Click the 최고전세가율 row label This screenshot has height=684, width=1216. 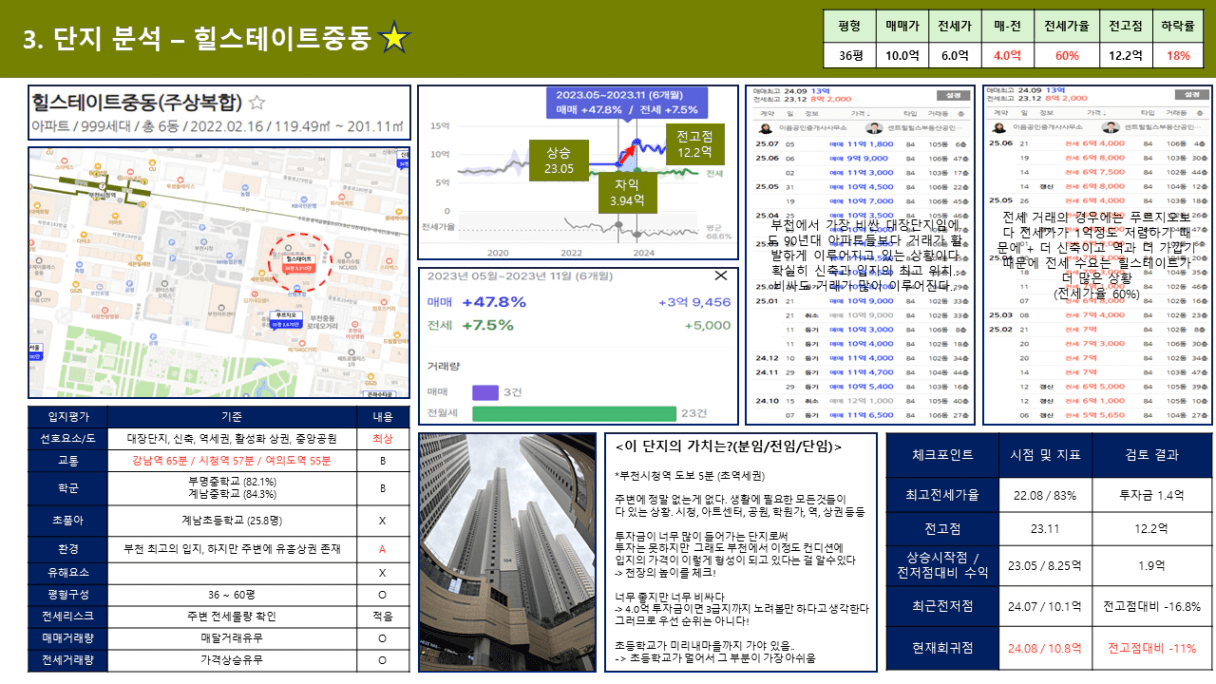click(943, 495)
